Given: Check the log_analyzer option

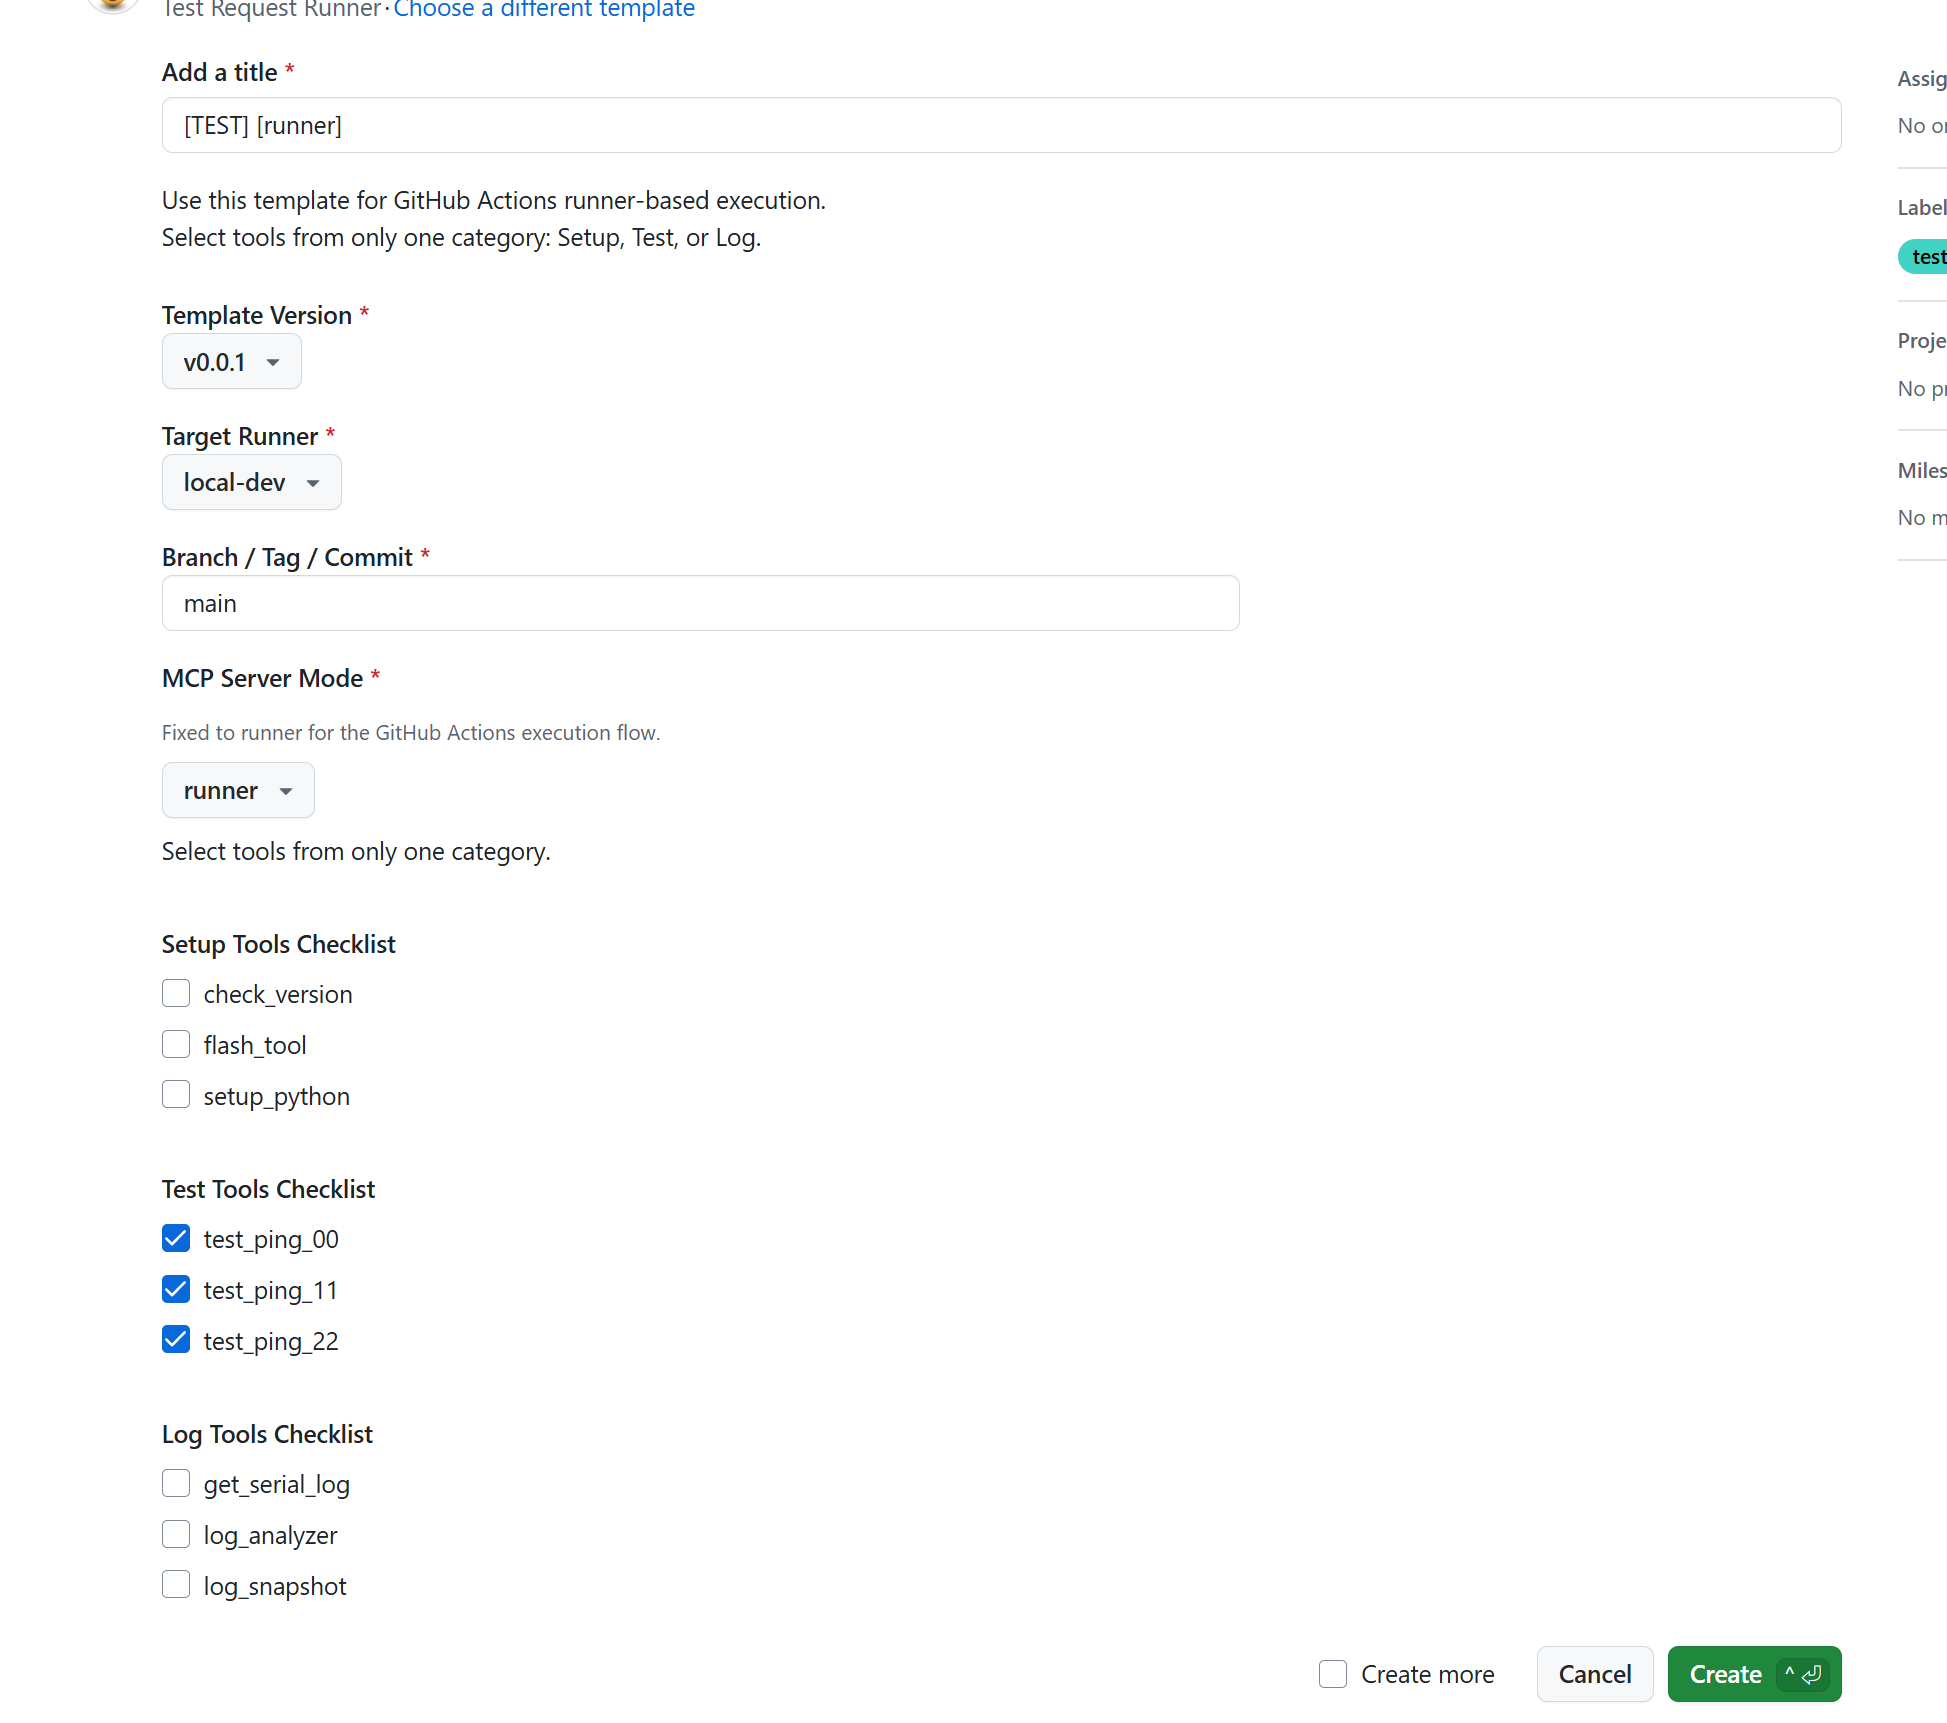Looking at the screenshot, I should 176,1534.
